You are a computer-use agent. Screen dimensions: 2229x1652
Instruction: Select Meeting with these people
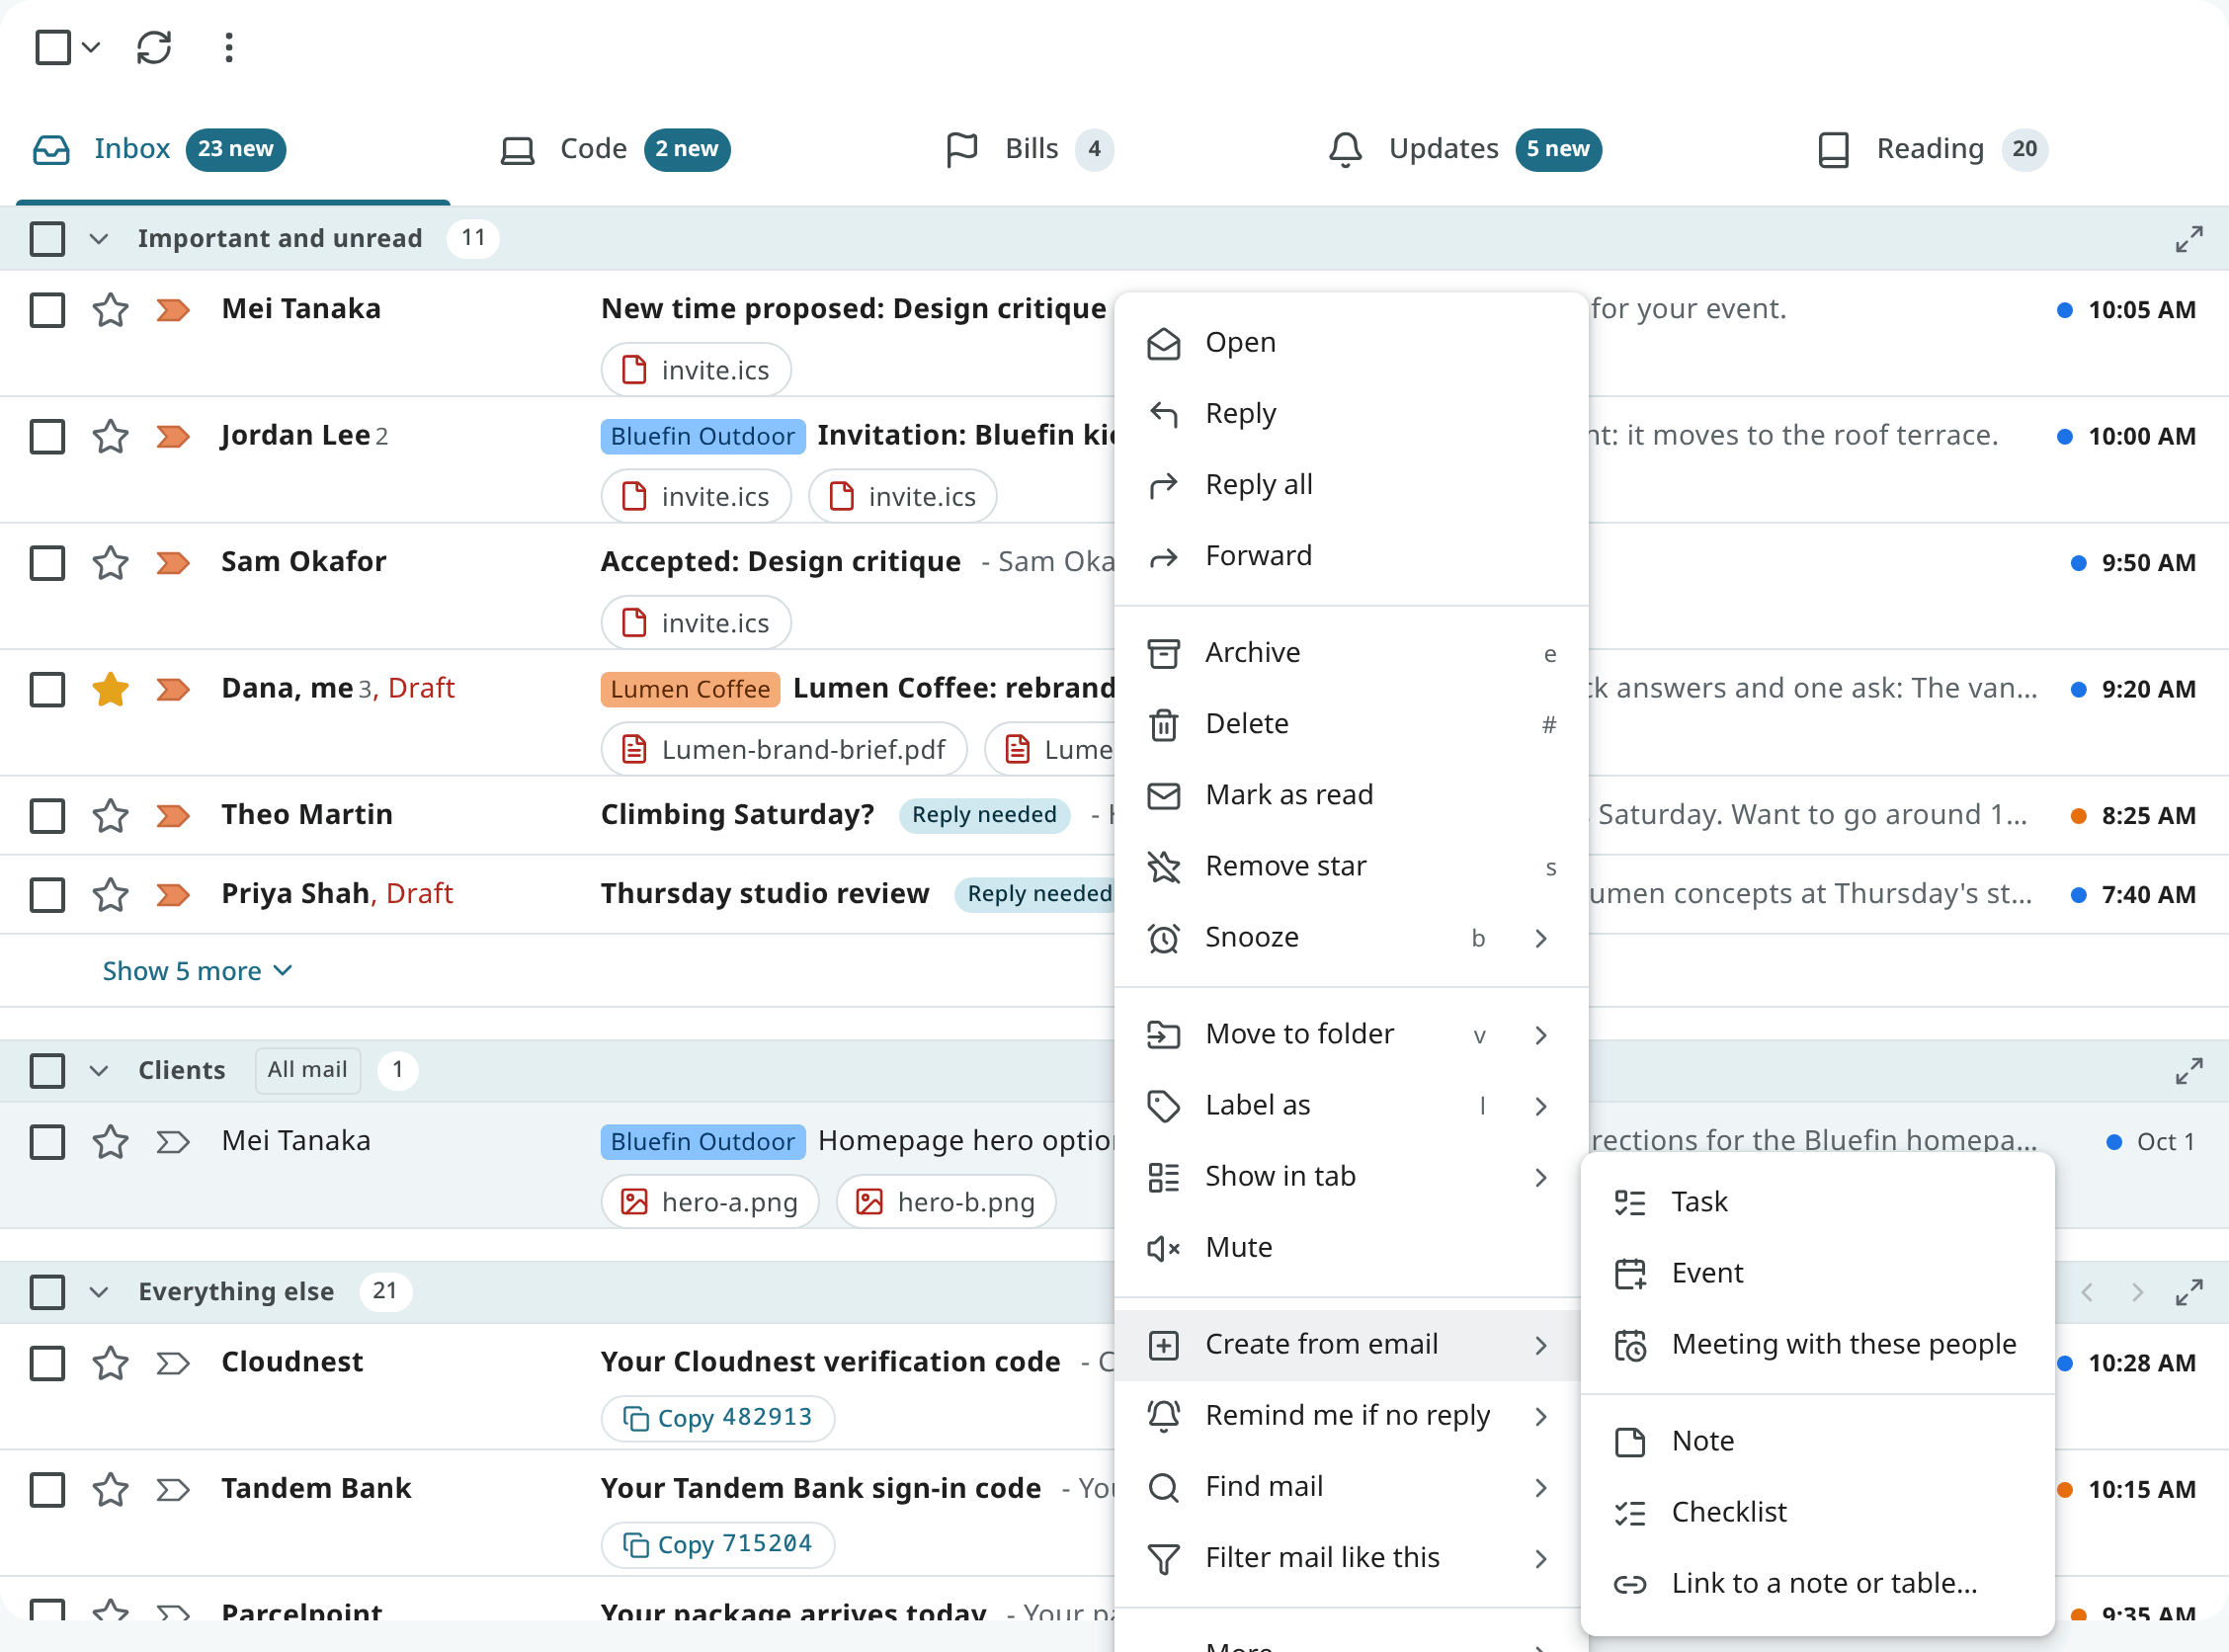pyautogui.click(x=1817, y=1345)
